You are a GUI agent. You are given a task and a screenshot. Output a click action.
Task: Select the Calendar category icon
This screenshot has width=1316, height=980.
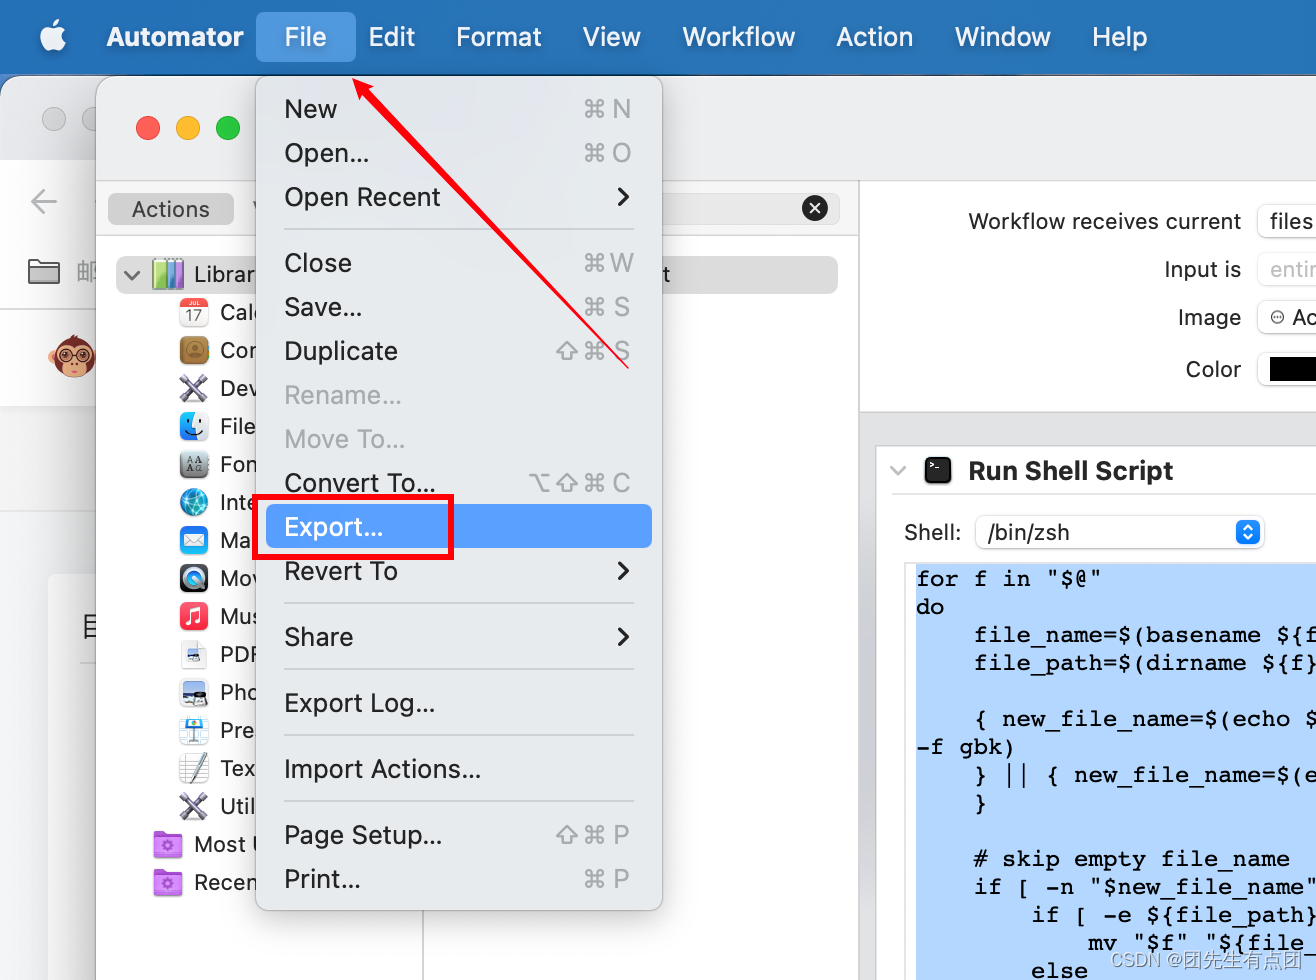(x=194, y=312)
